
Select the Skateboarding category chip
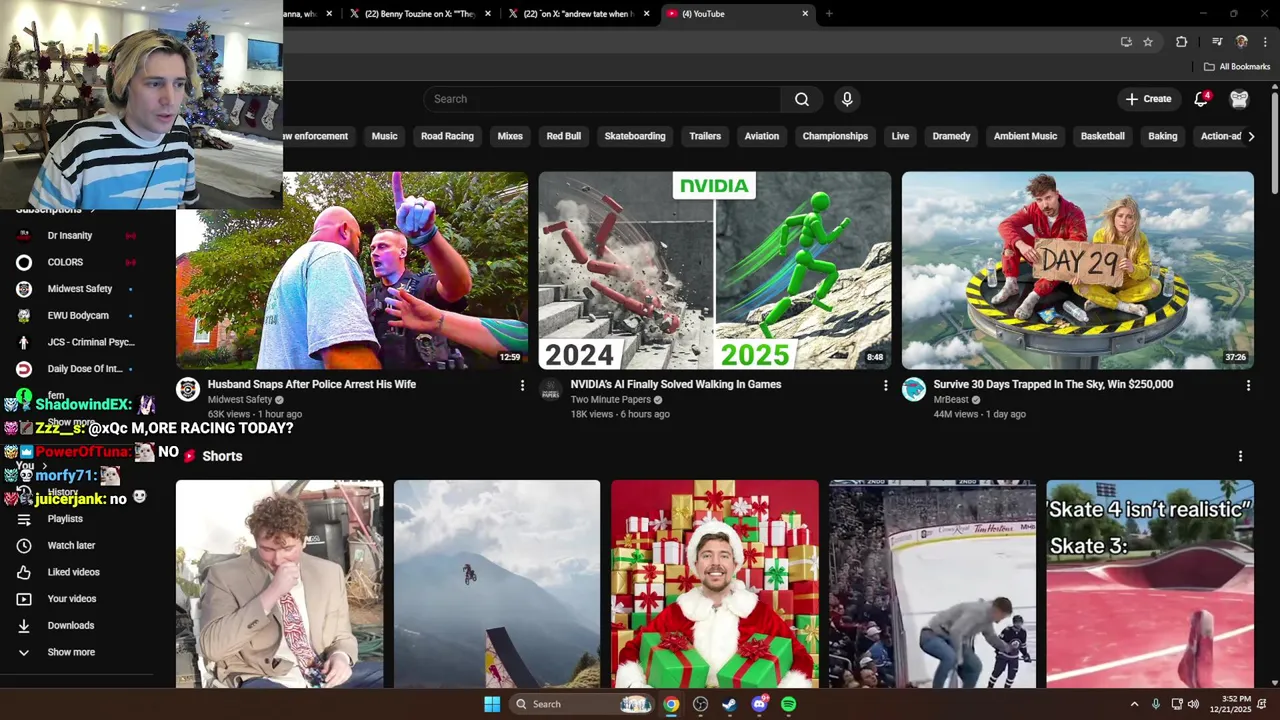[x=635, y=136]
